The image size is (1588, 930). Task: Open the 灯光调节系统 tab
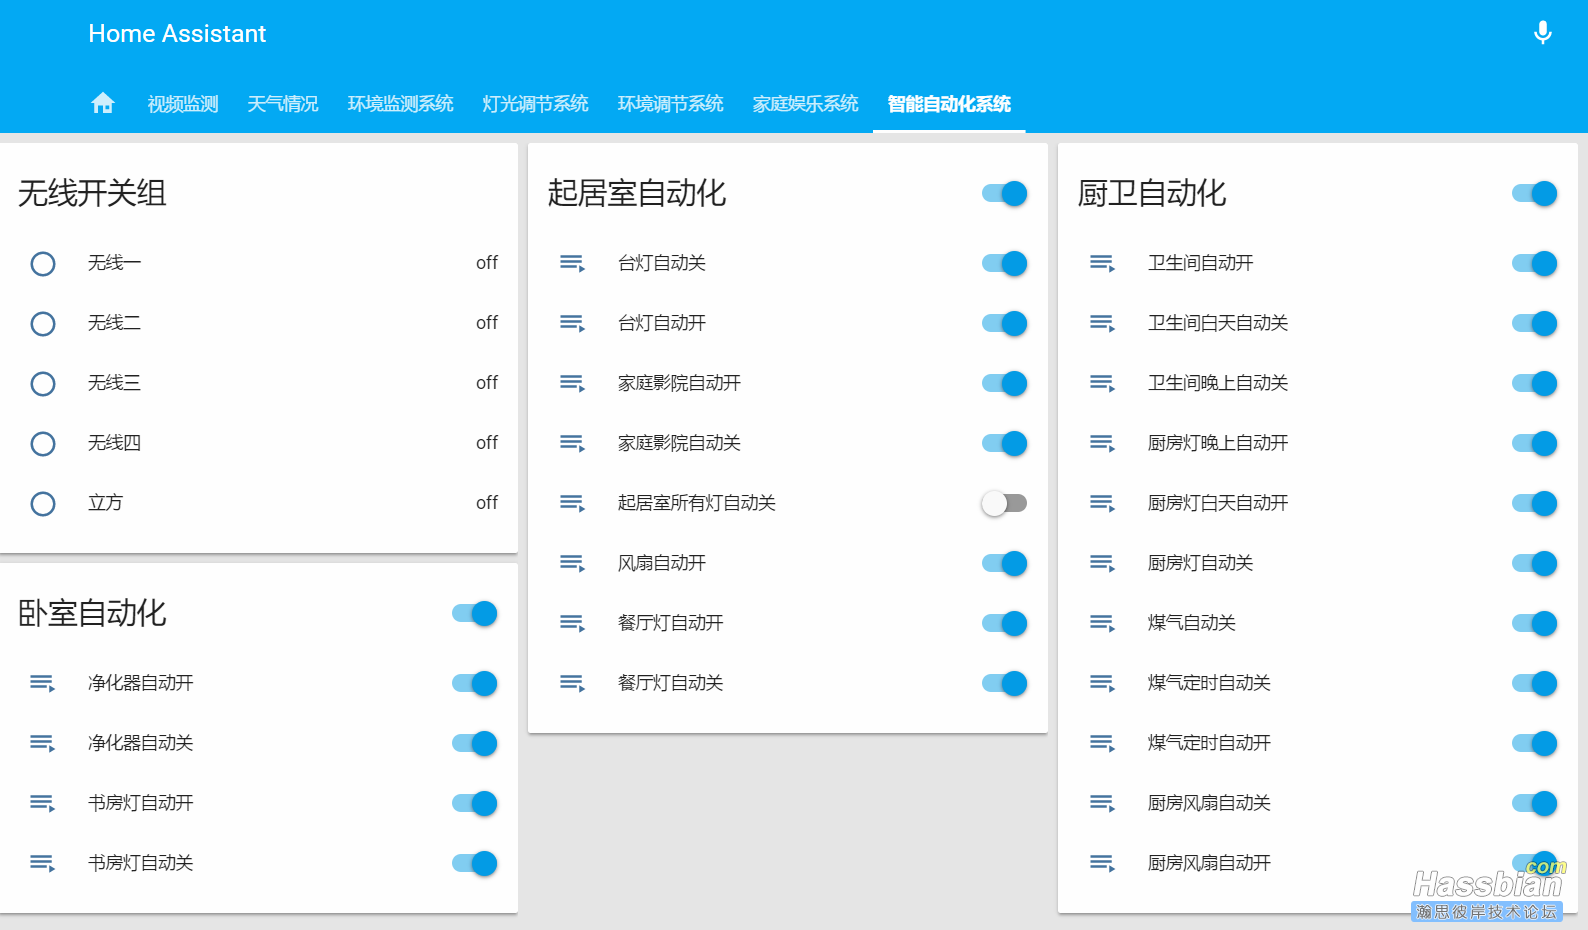tap(536, 104)
